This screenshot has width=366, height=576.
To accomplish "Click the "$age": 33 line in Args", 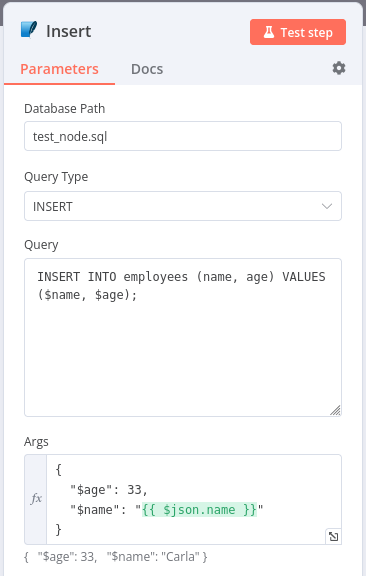I will pyautogui.click(x=109, y=490).
